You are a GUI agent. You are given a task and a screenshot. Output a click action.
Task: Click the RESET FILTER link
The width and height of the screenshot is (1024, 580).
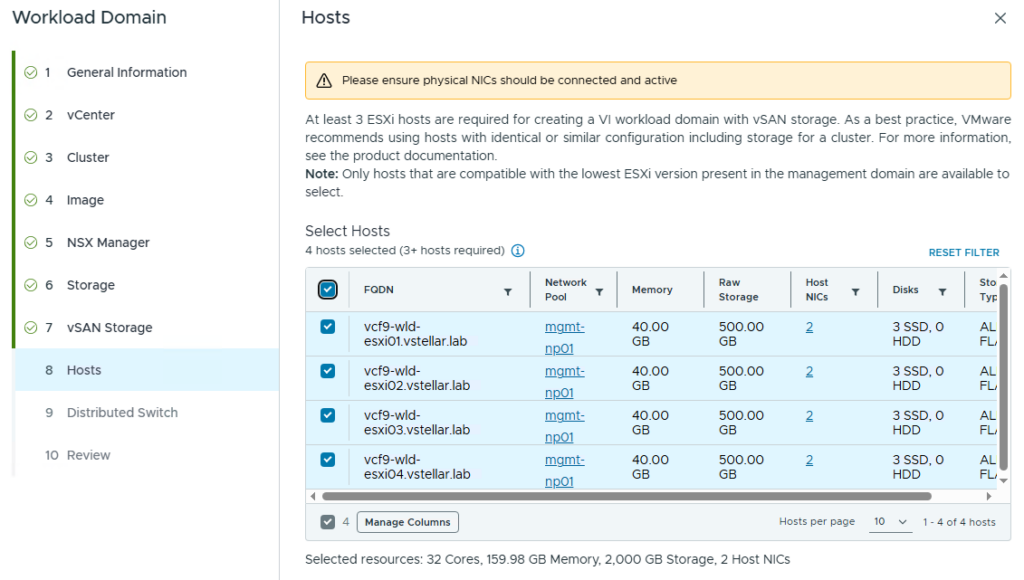[964, 253]
